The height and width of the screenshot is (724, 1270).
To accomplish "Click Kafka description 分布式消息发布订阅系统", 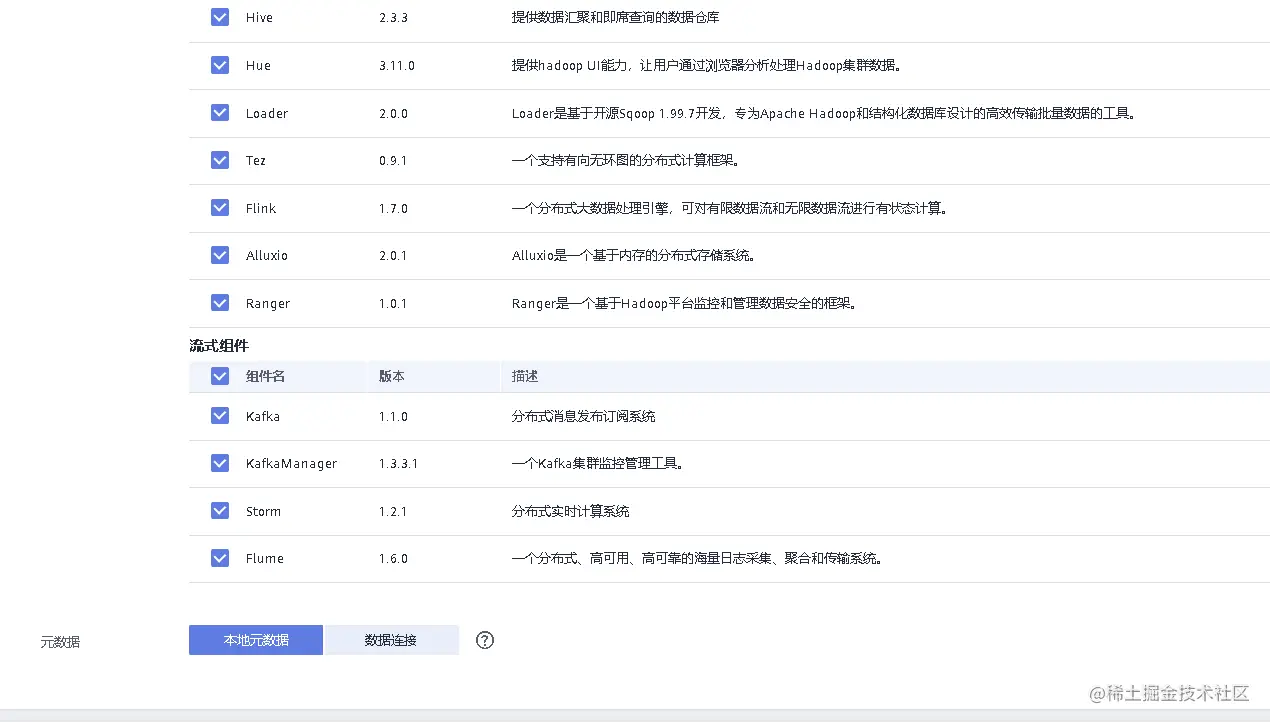I will click(x=584, y=416).
